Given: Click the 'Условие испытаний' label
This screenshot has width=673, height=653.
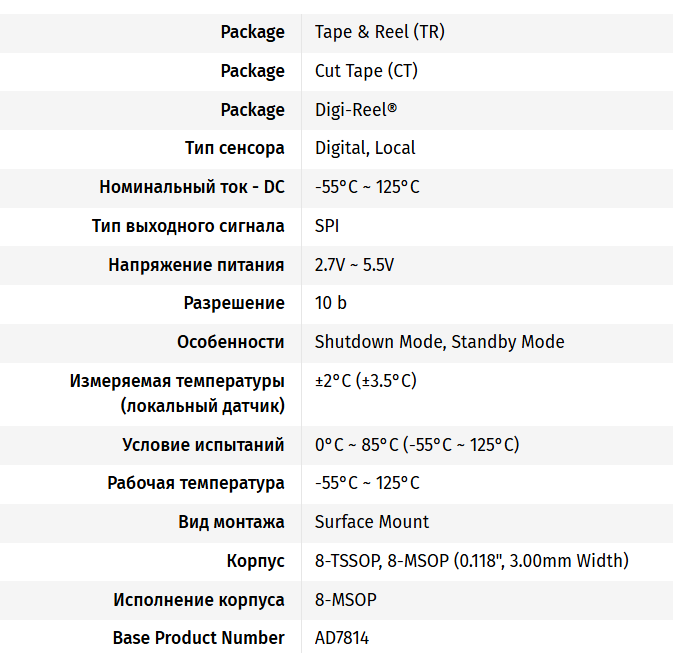Looking at the screenshot, I should (203, 445).
